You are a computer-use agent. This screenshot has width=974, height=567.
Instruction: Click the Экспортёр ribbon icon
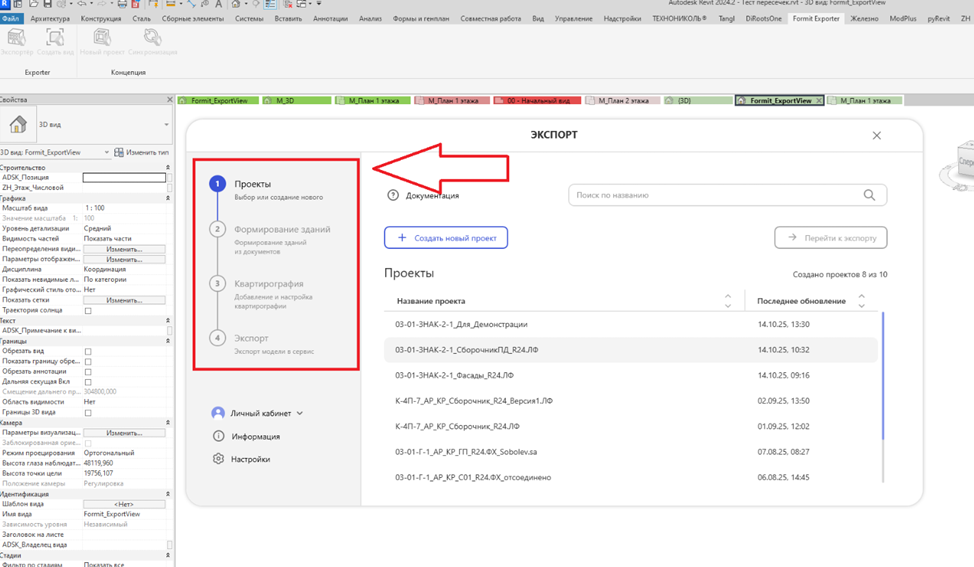point(16,39)
